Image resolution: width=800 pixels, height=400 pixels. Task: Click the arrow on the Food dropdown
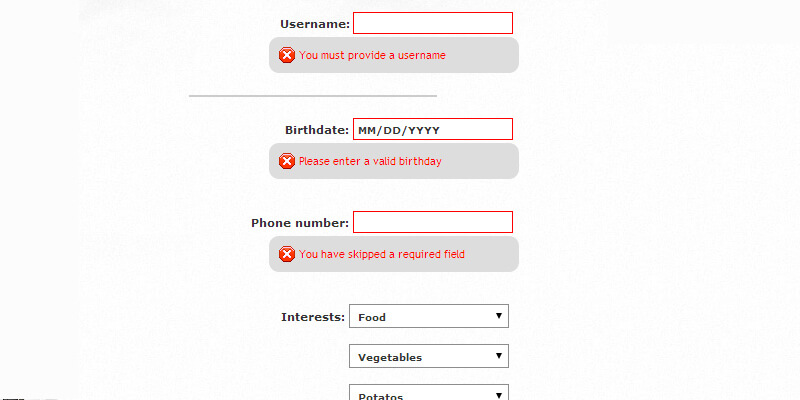499,317
